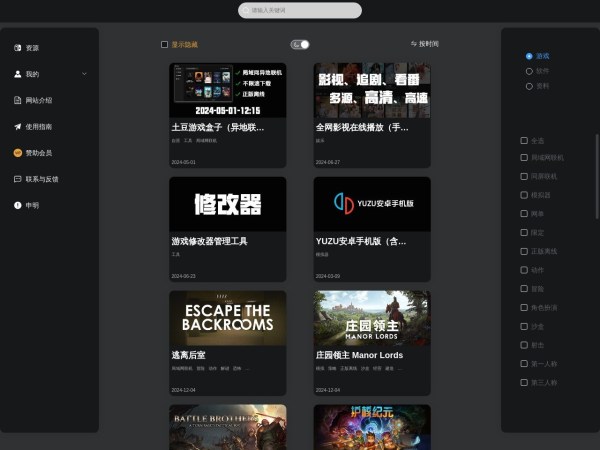Enable the 显示隐藏 checkbox
600x450 pixels.
coord(165,44)
